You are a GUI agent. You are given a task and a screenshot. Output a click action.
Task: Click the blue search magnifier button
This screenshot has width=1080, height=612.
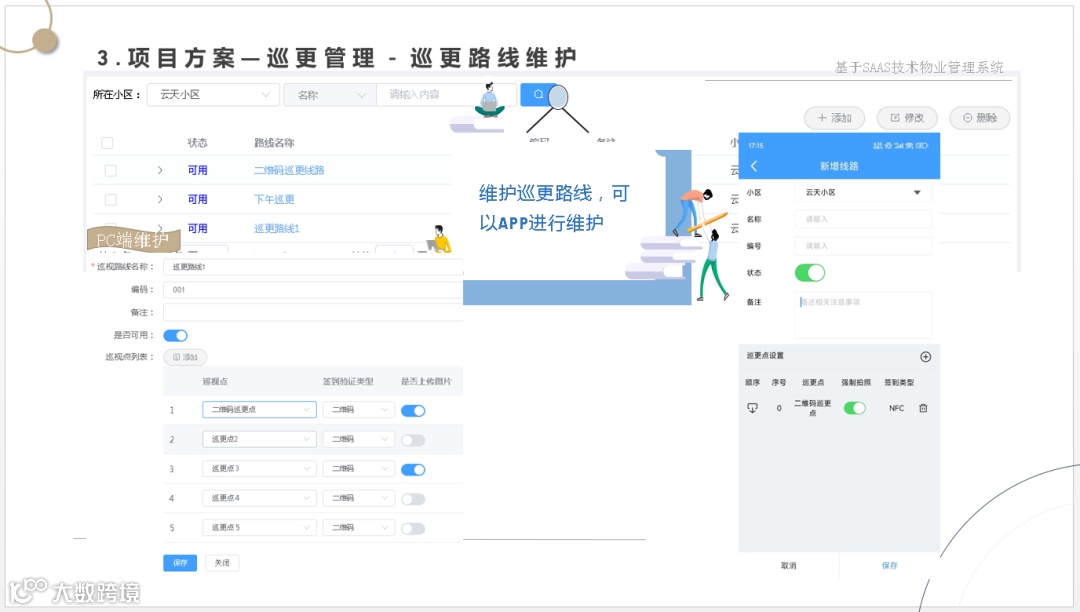pos(538,94)
